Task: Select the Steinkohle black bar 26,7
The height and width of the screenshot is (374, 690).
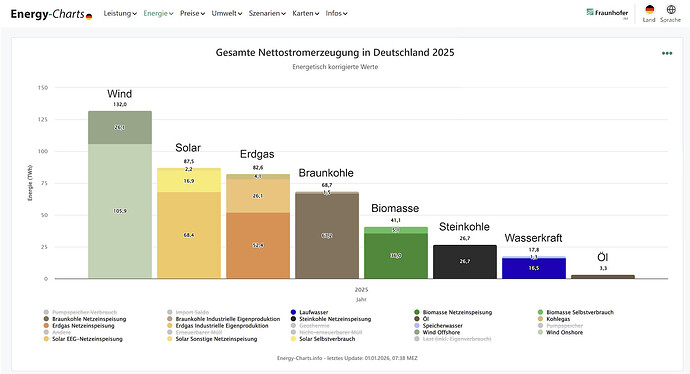Action: (465, 262)
